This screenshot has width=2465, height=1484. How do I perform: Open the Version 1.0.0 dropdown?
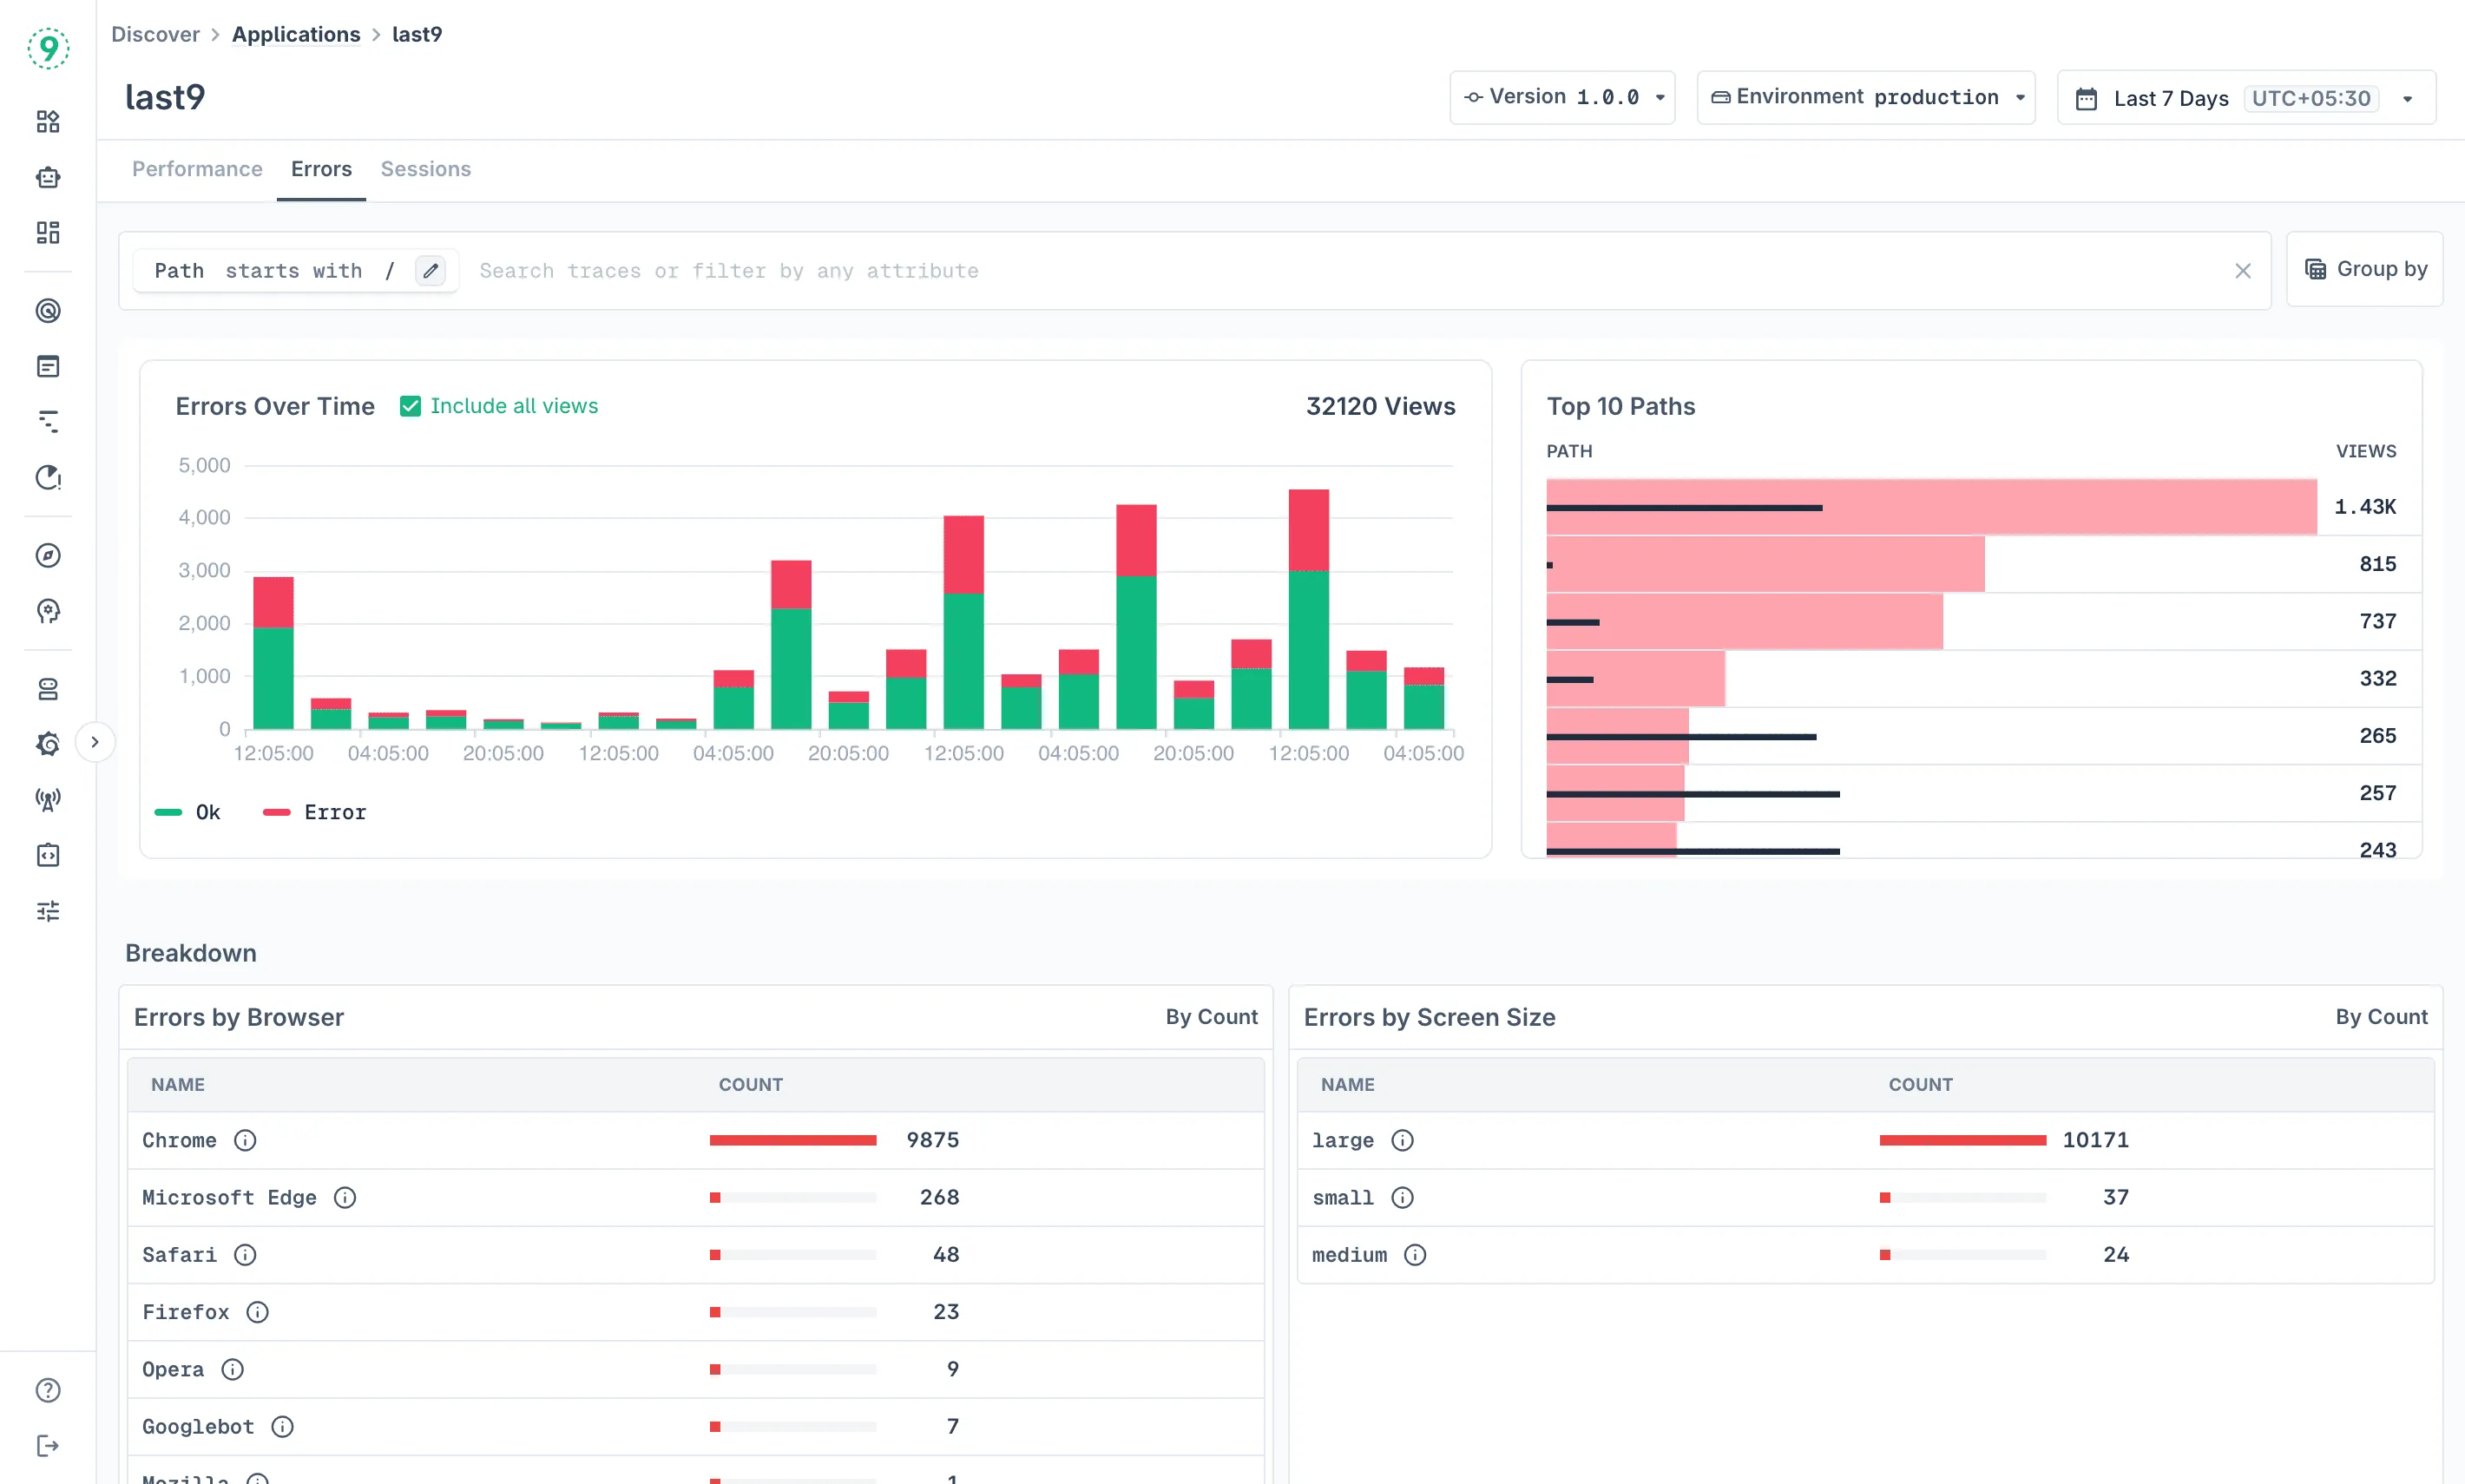point(1562,97)
